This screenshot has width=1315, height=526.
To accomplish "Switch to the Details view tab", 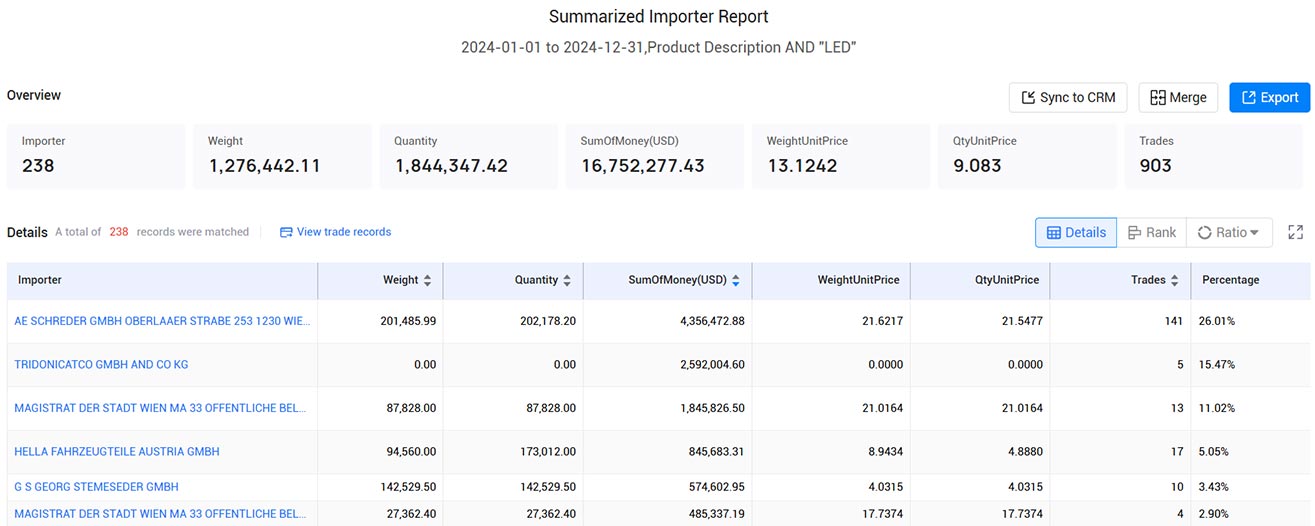I will coord(1076,232).
